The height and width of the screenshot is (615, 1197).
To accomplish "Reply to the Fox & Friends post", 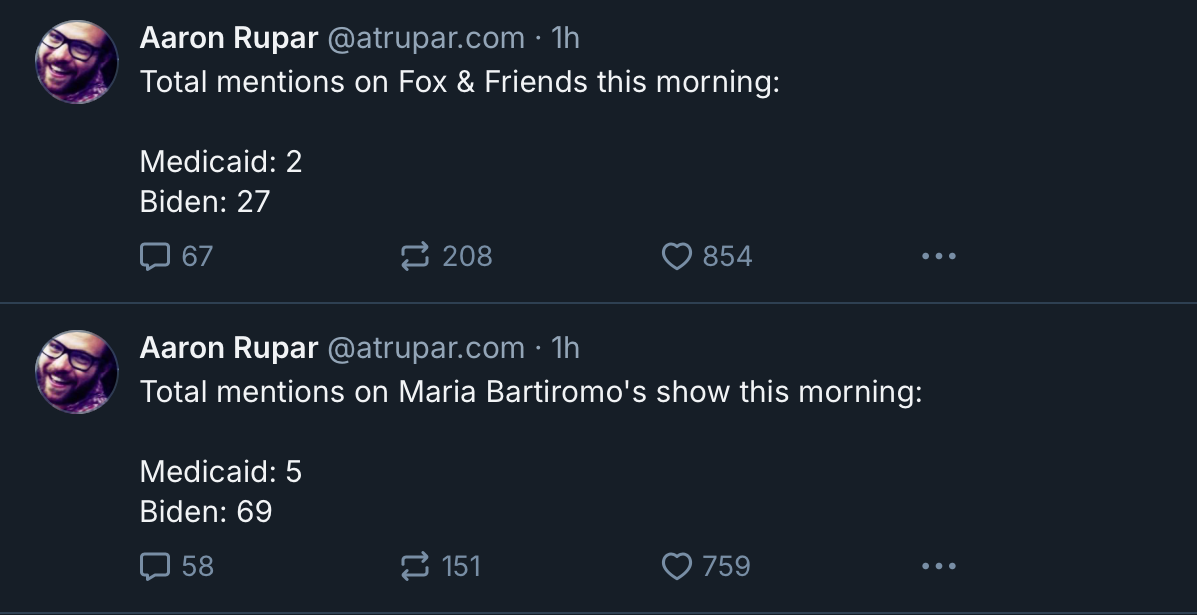I will point(155,257).
